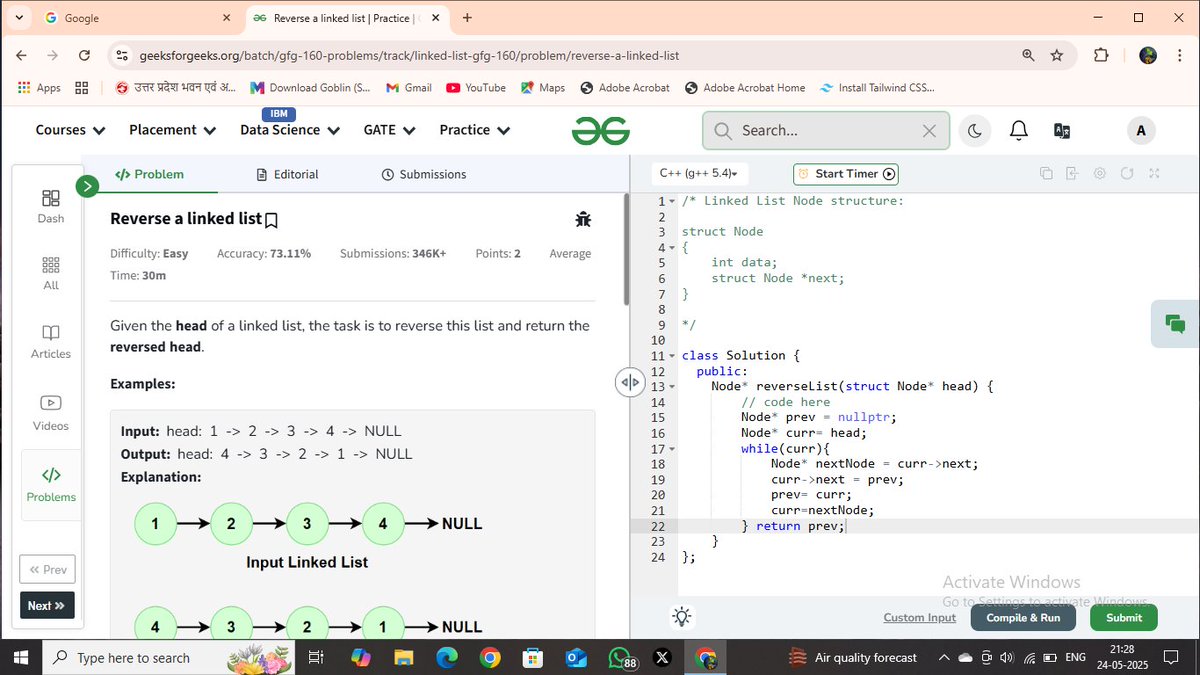Viewport: 1200px width, 675px height.
Task: Open the Placement menu
Action: (172, 130)
